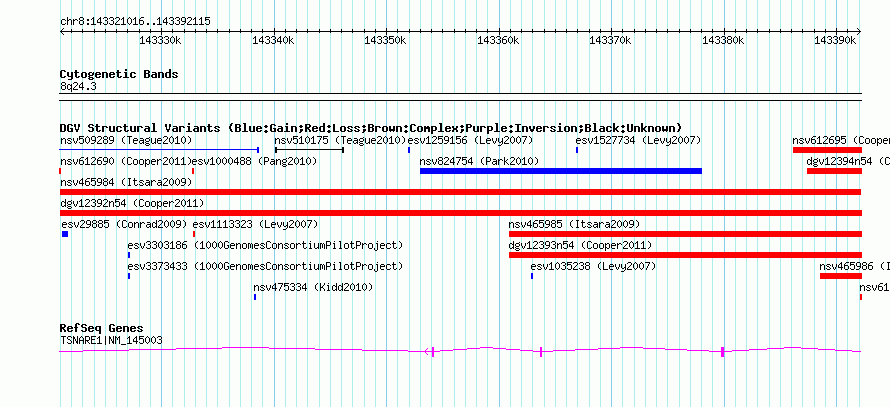890x407 pixels.
Task: Open esv3303186 1000GenomesConsortiumPilotProject label
Action: [x=265, y=245]
